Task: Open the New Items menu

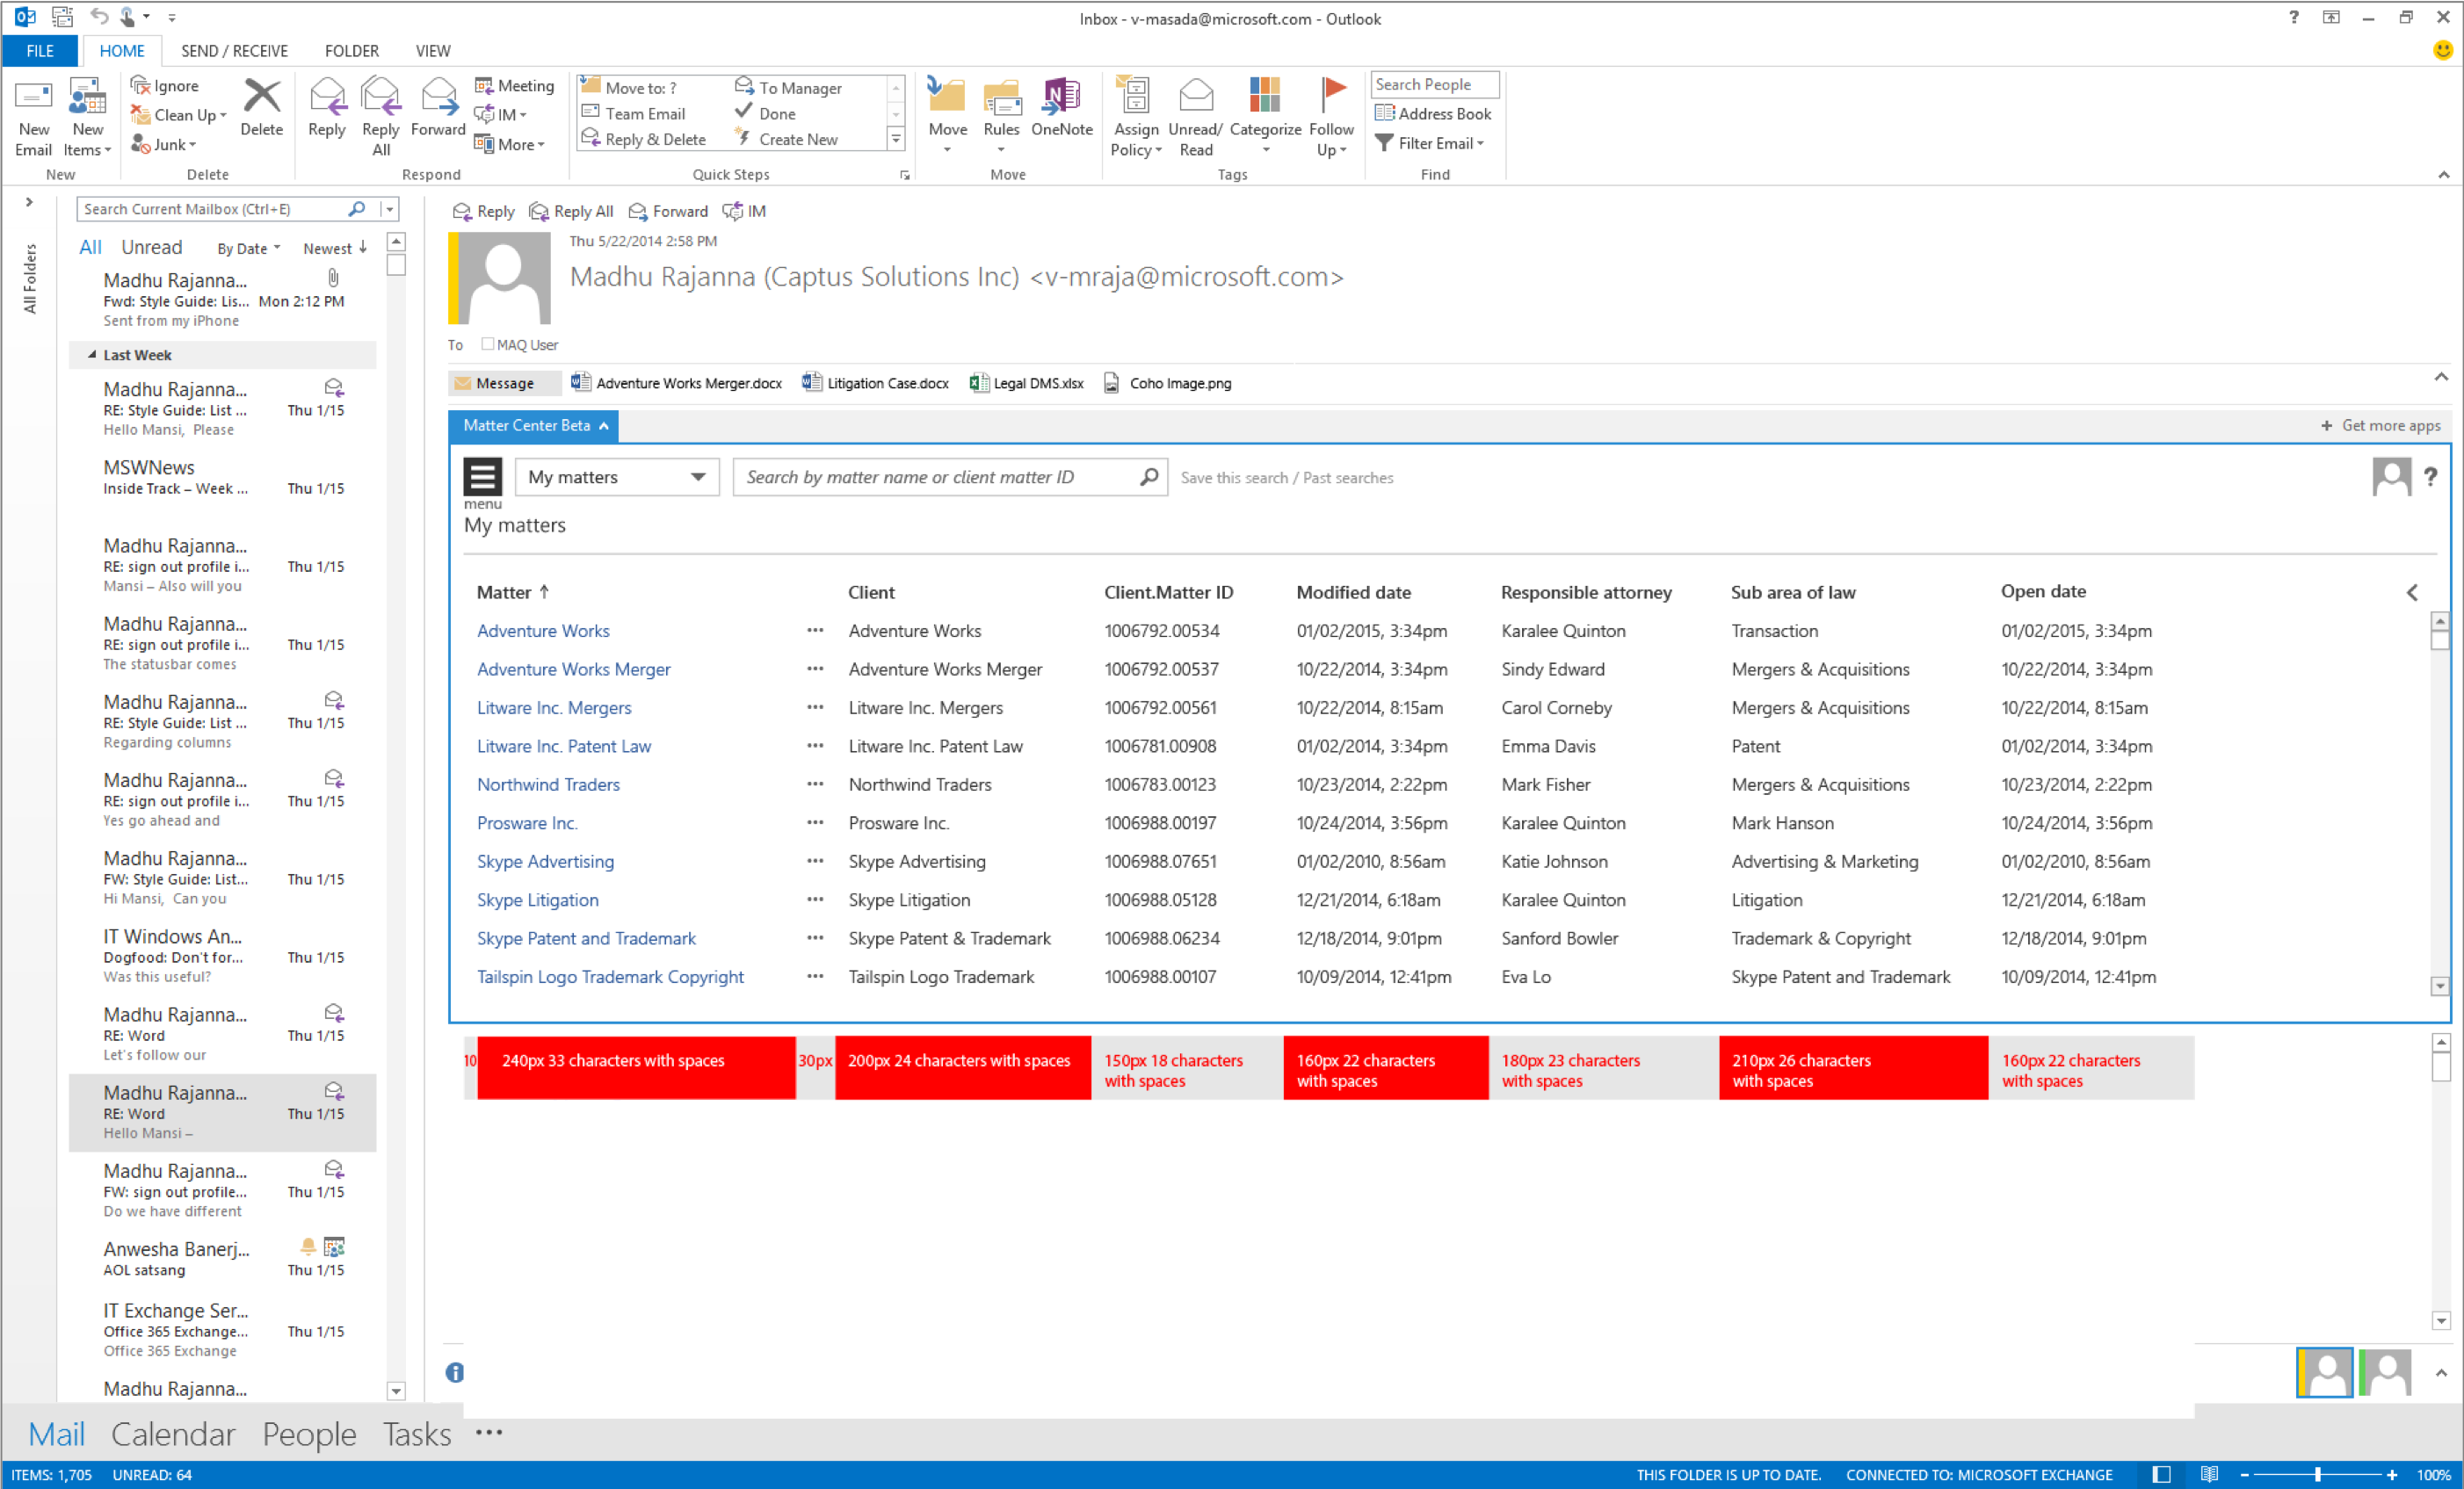Action: (x=88, y=117)
